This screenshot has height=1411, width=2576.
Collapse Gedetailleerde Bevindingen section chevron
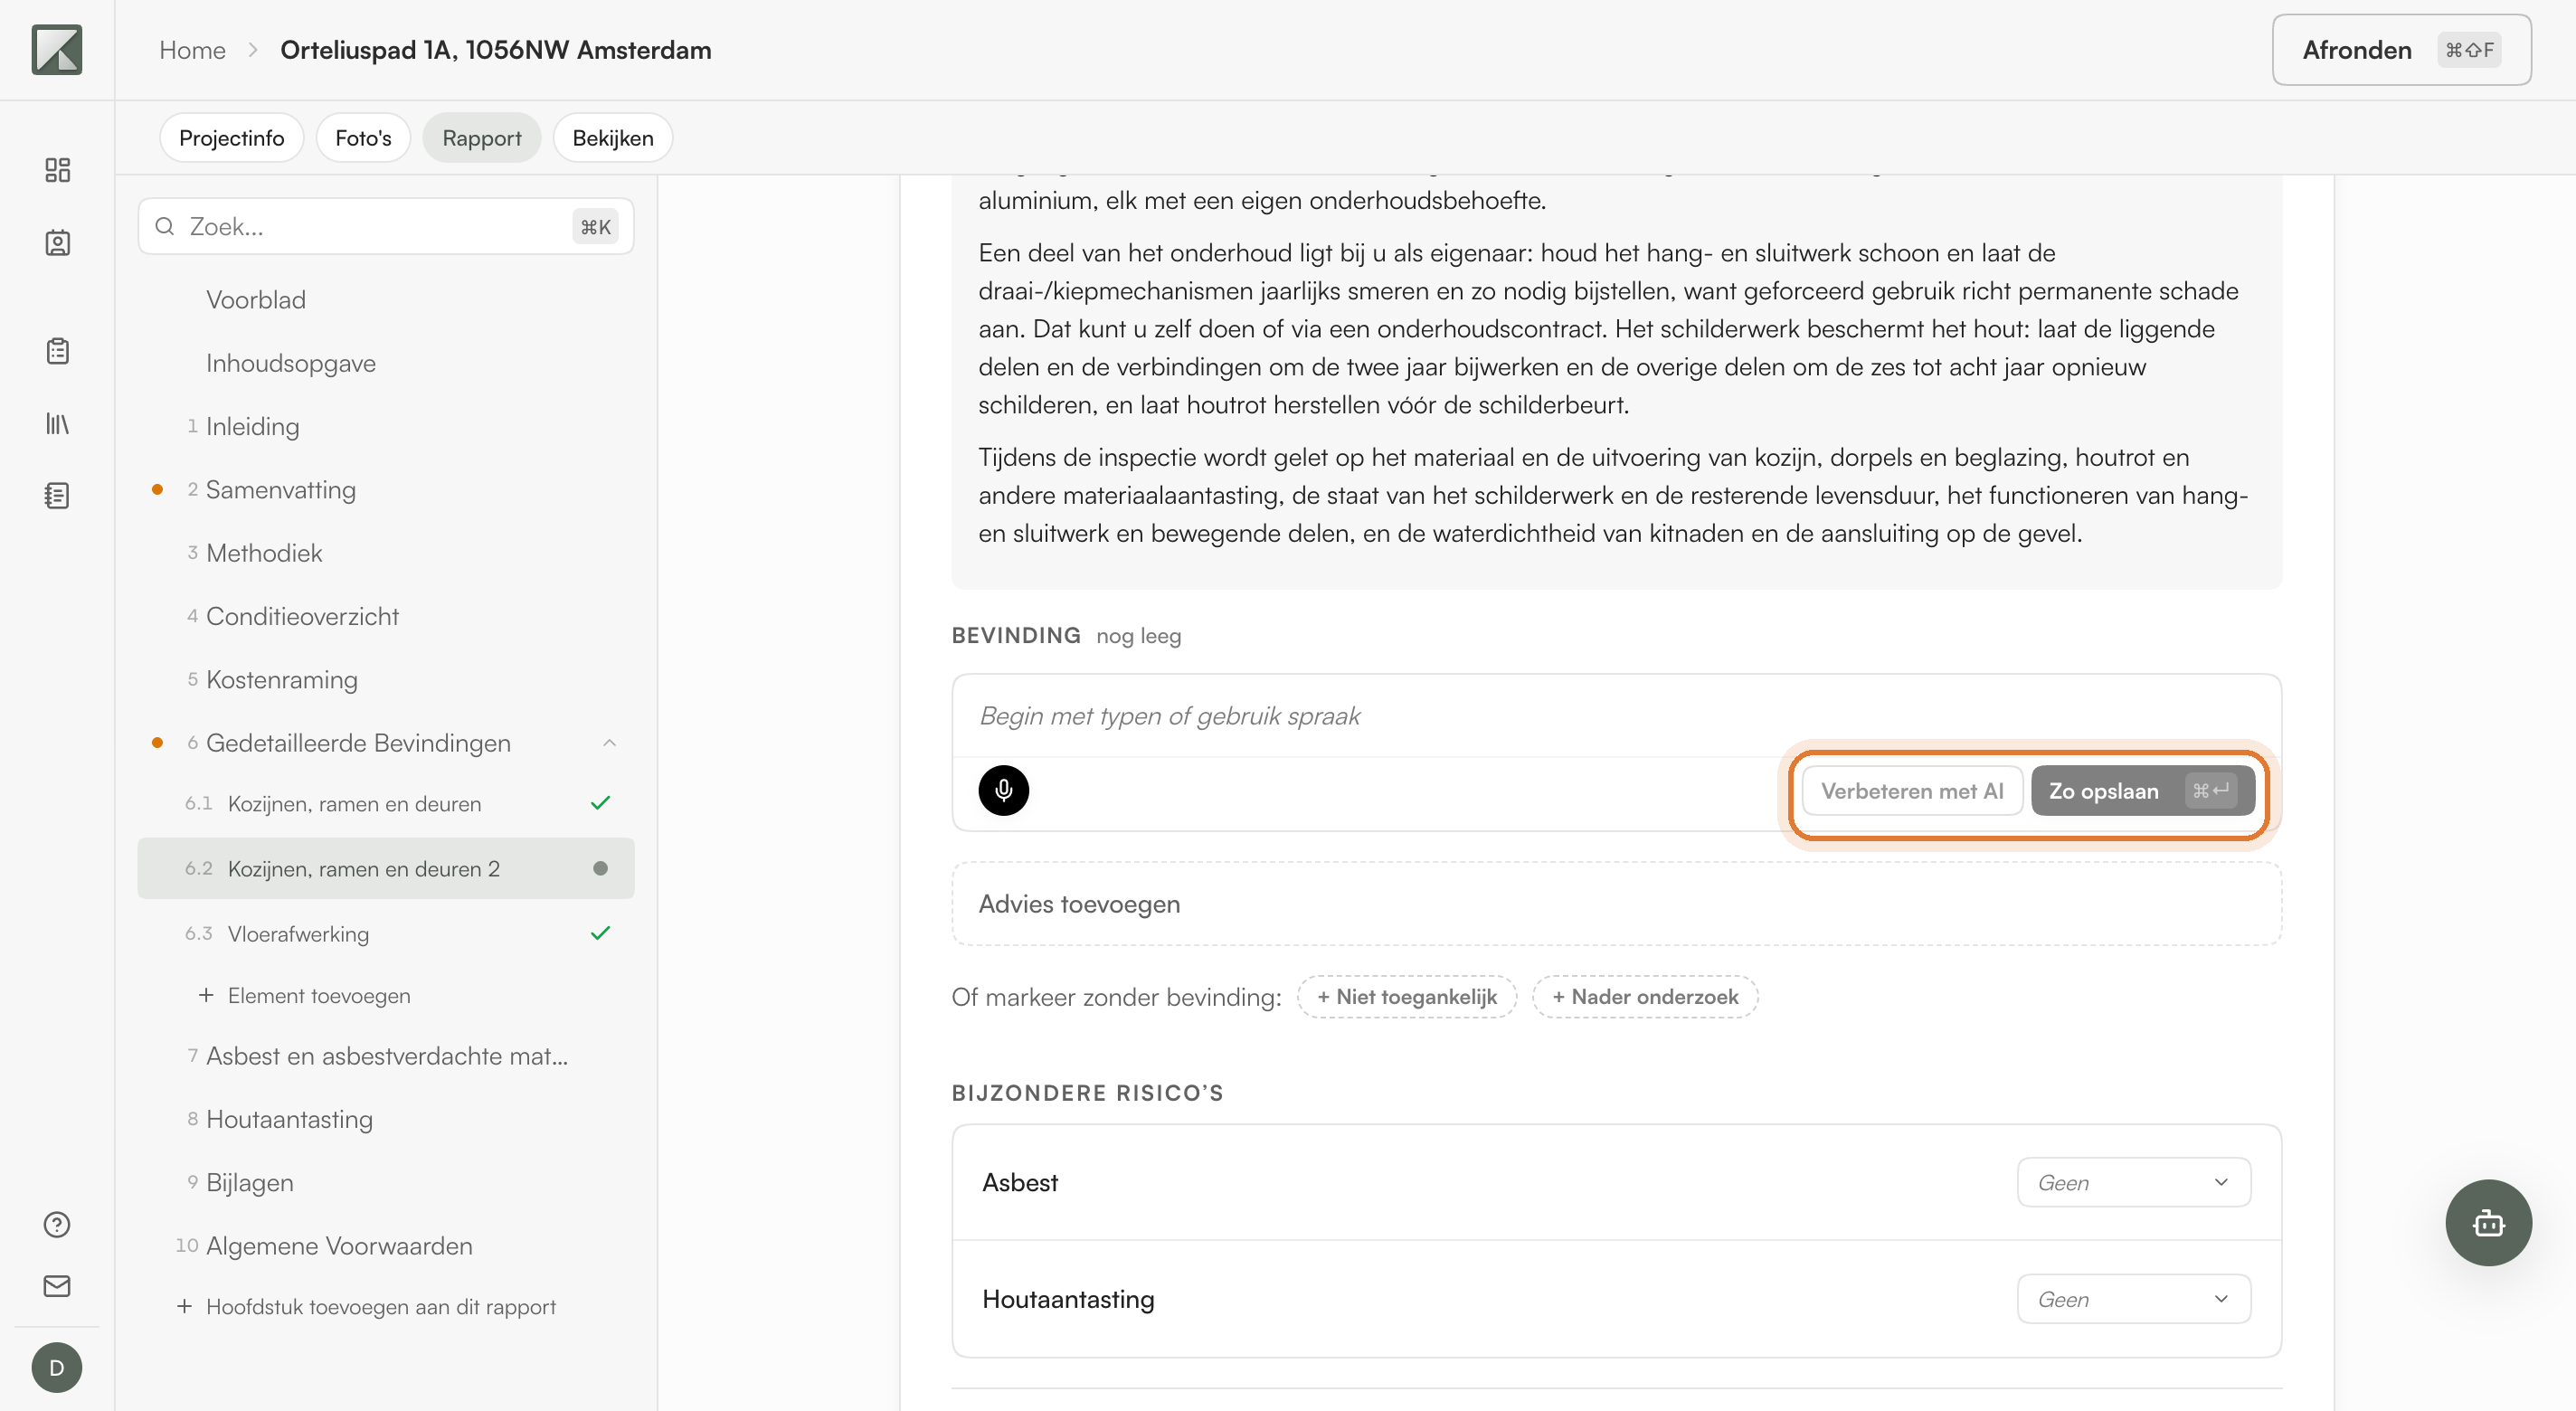(609, 743)
